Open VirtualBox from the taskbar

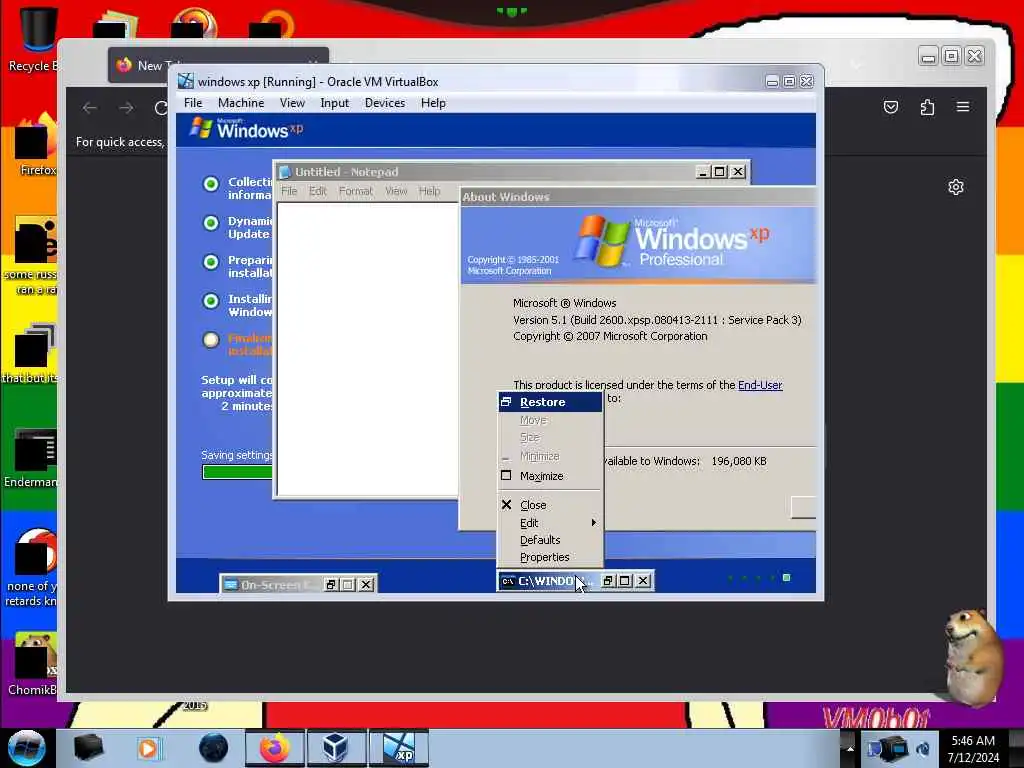click(335, 748)
